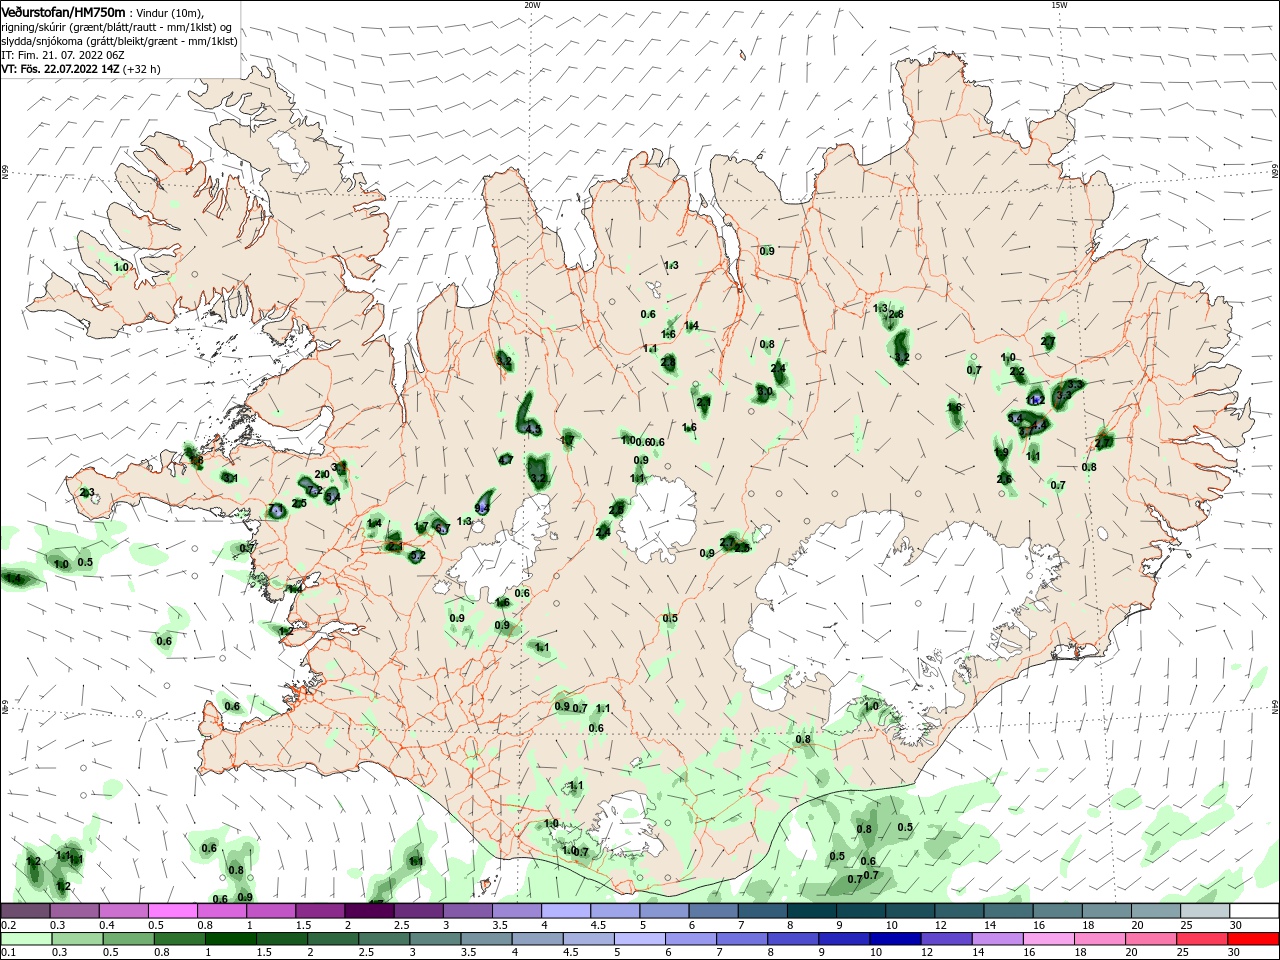
Task: Click the '4.4' precipitation value in the east
Action: (x=1040, y=425)
